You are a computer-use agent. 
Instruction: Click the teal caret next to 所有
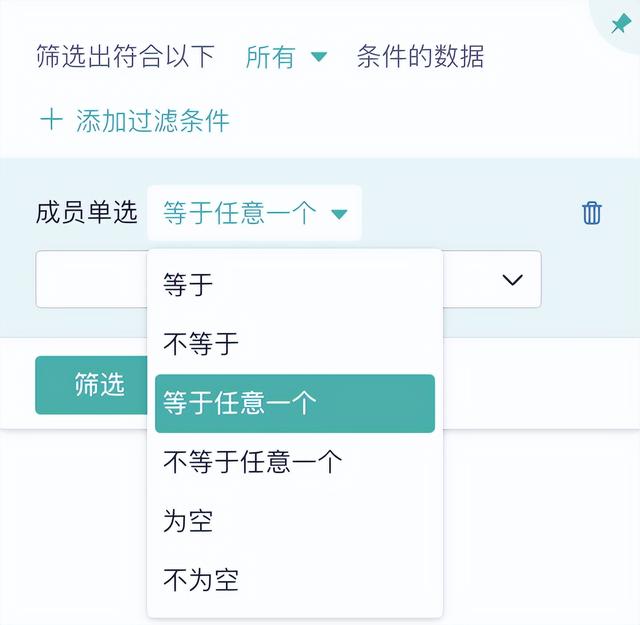[x=318, y=57]
